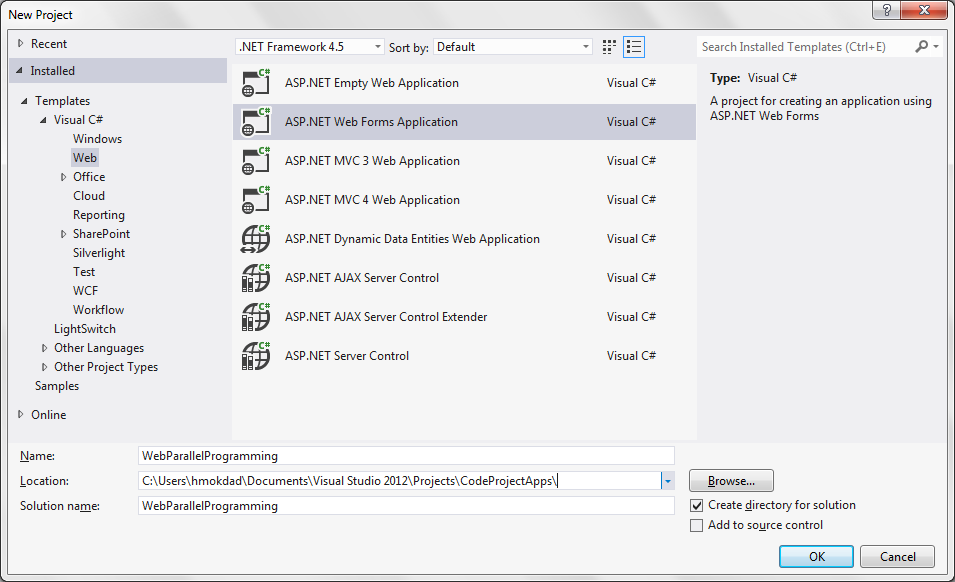Collapse the Templates tree node
Screen dimensions: 955x582
24,101
